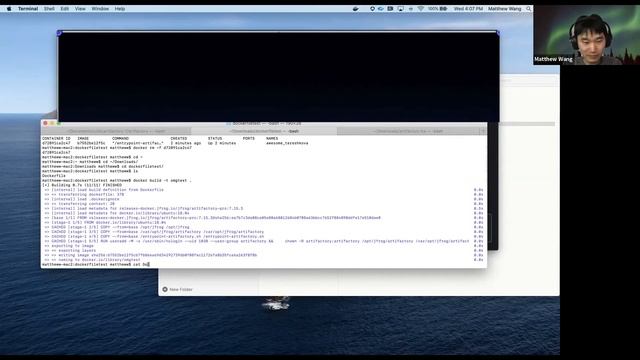Click the AirPlay display icon in menu bar

click(x=400, y=9)
